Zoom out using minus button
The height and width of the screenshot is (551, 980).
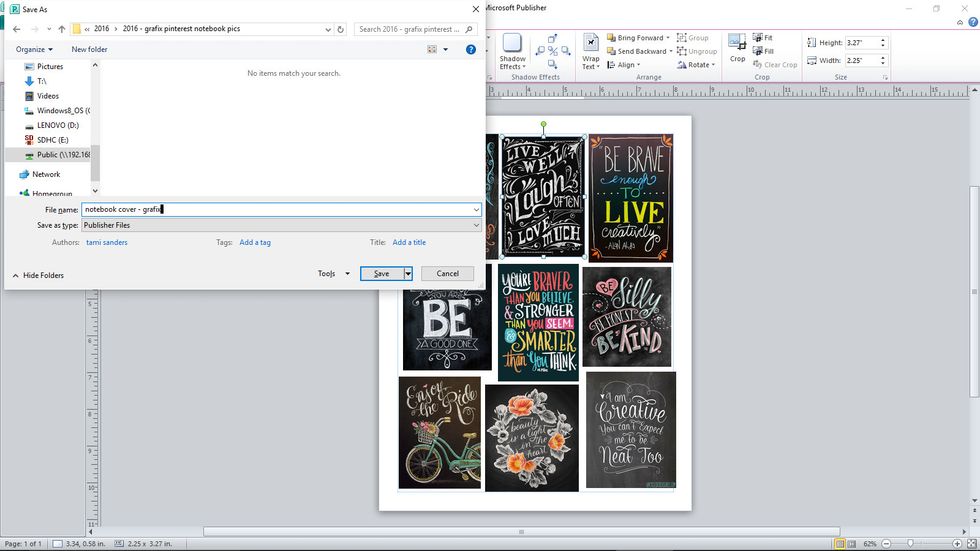886,544
